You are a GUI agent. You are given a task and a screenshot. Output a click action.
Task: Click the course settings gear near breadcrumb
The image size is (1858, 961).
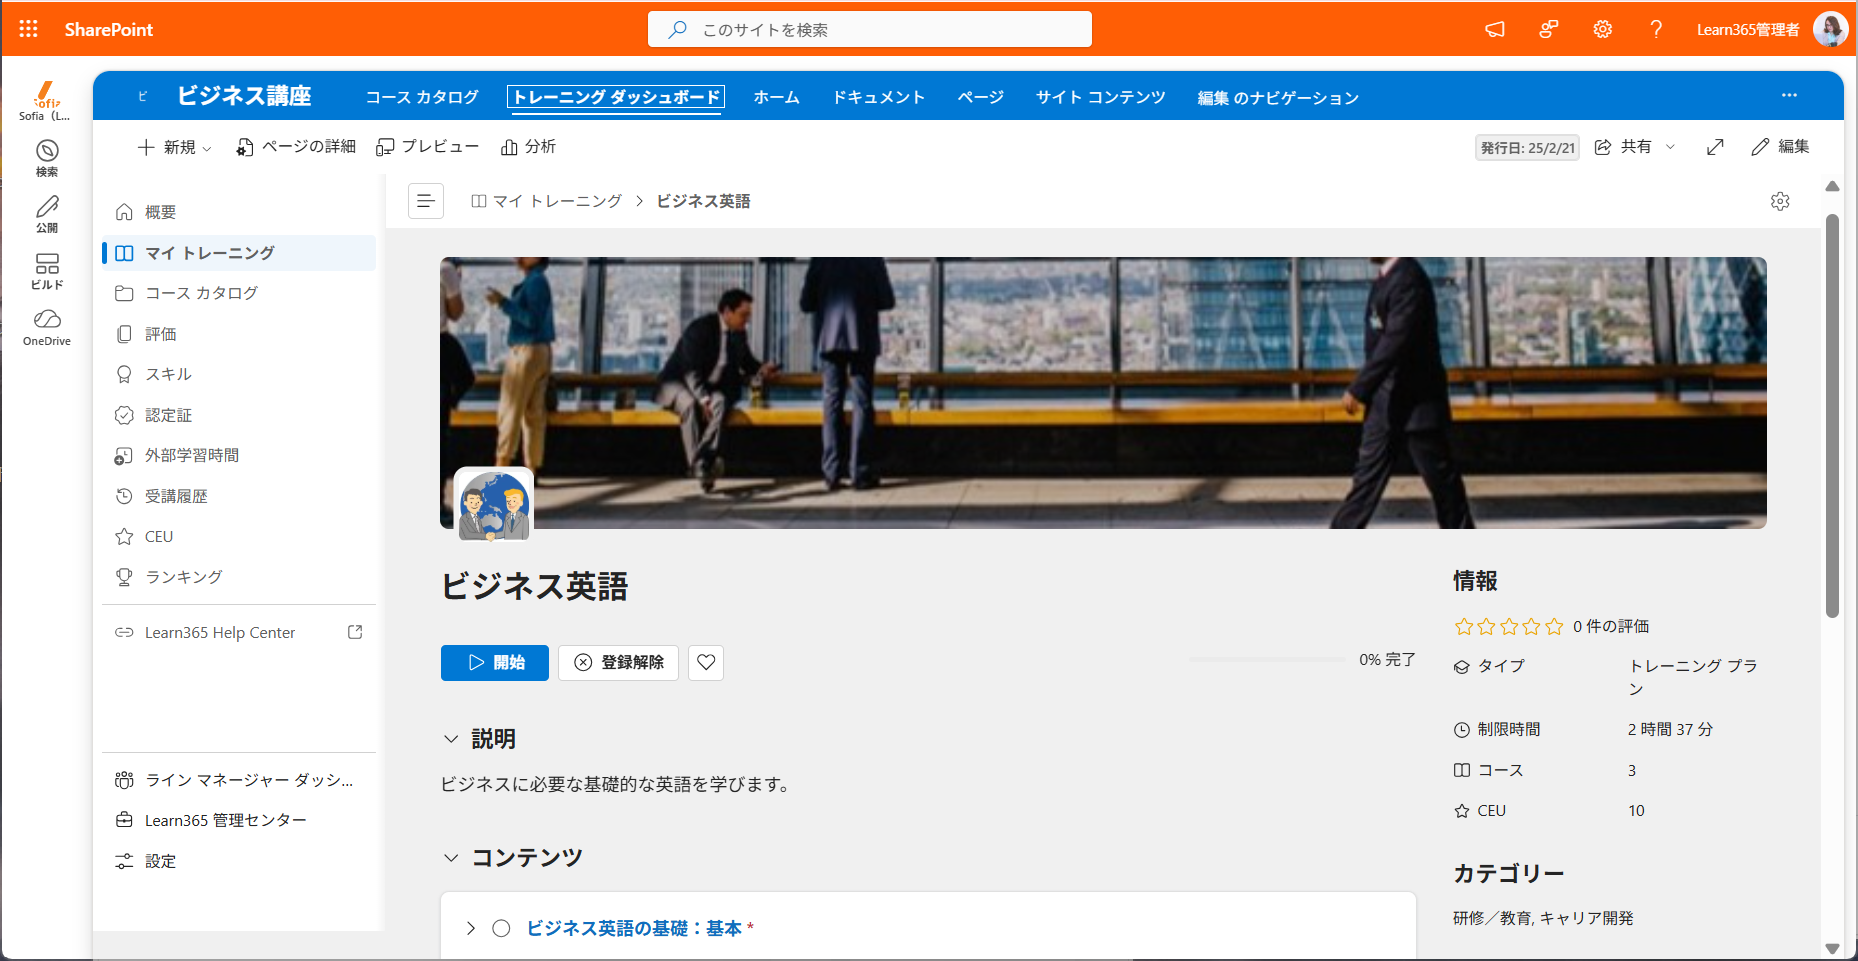(x=1780, y=201)
